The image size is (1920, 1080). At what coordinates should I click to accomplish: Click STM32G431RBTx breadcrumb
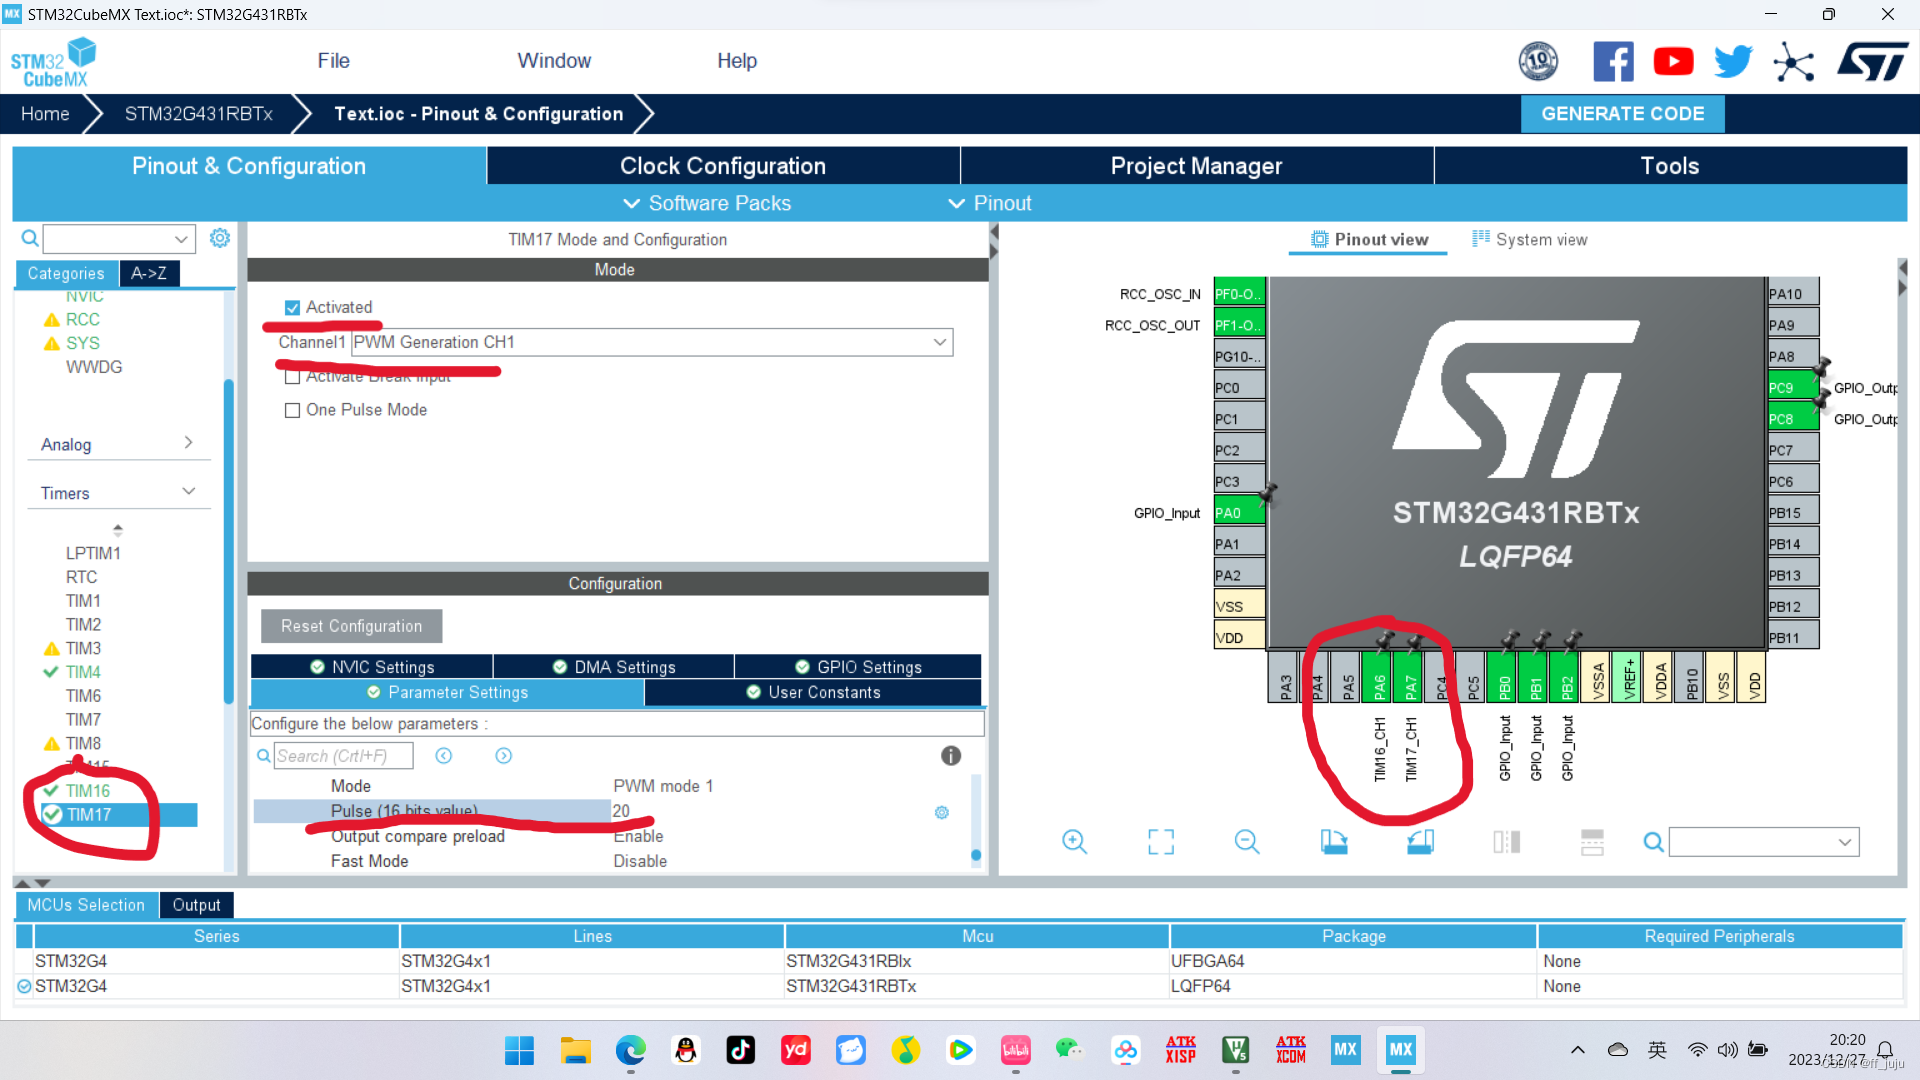click(x=198, y=114)
